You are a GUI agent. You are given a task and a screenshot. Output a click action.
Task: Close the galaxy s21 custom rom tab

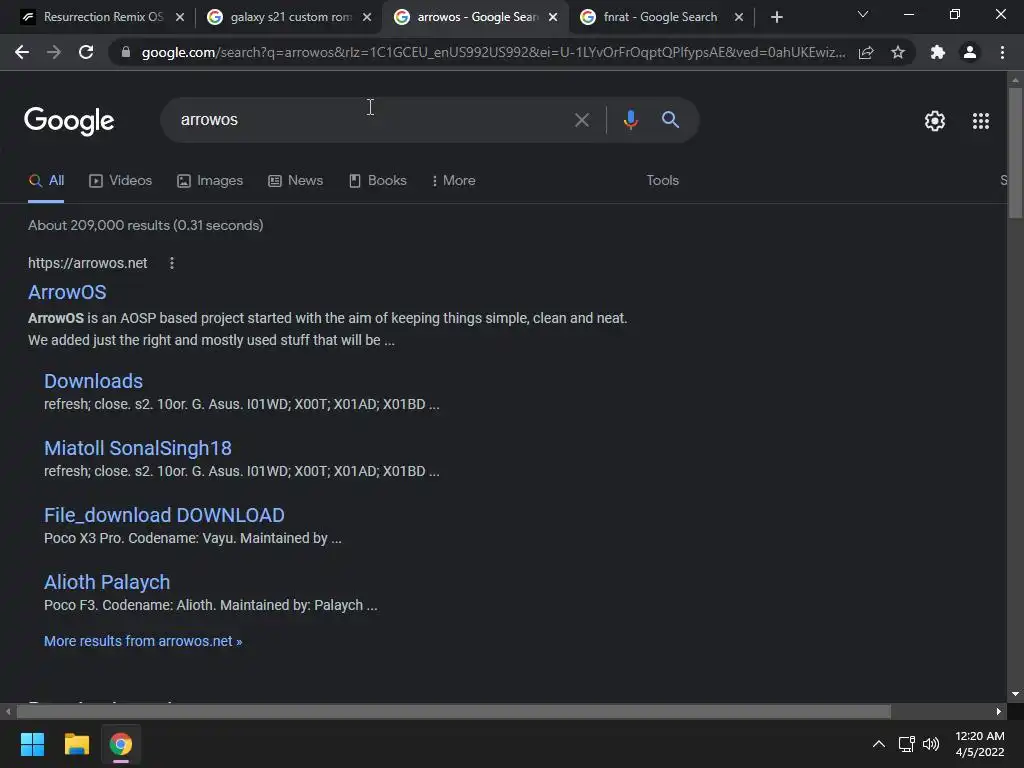tap(367, 17)
